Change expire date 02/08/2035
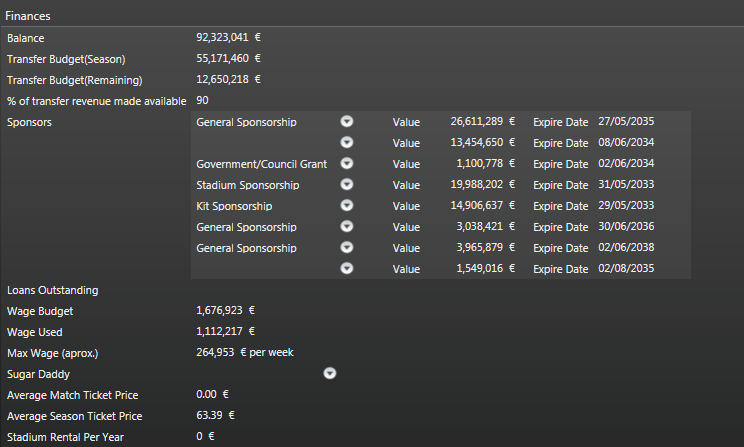The width and height of the screenshot is (744, 447). point(626,268)
